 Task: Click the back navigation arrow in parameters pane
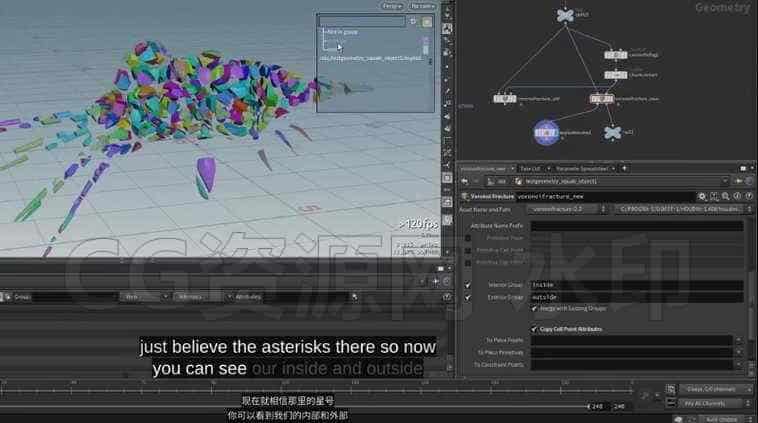click(x=465, y=181)
